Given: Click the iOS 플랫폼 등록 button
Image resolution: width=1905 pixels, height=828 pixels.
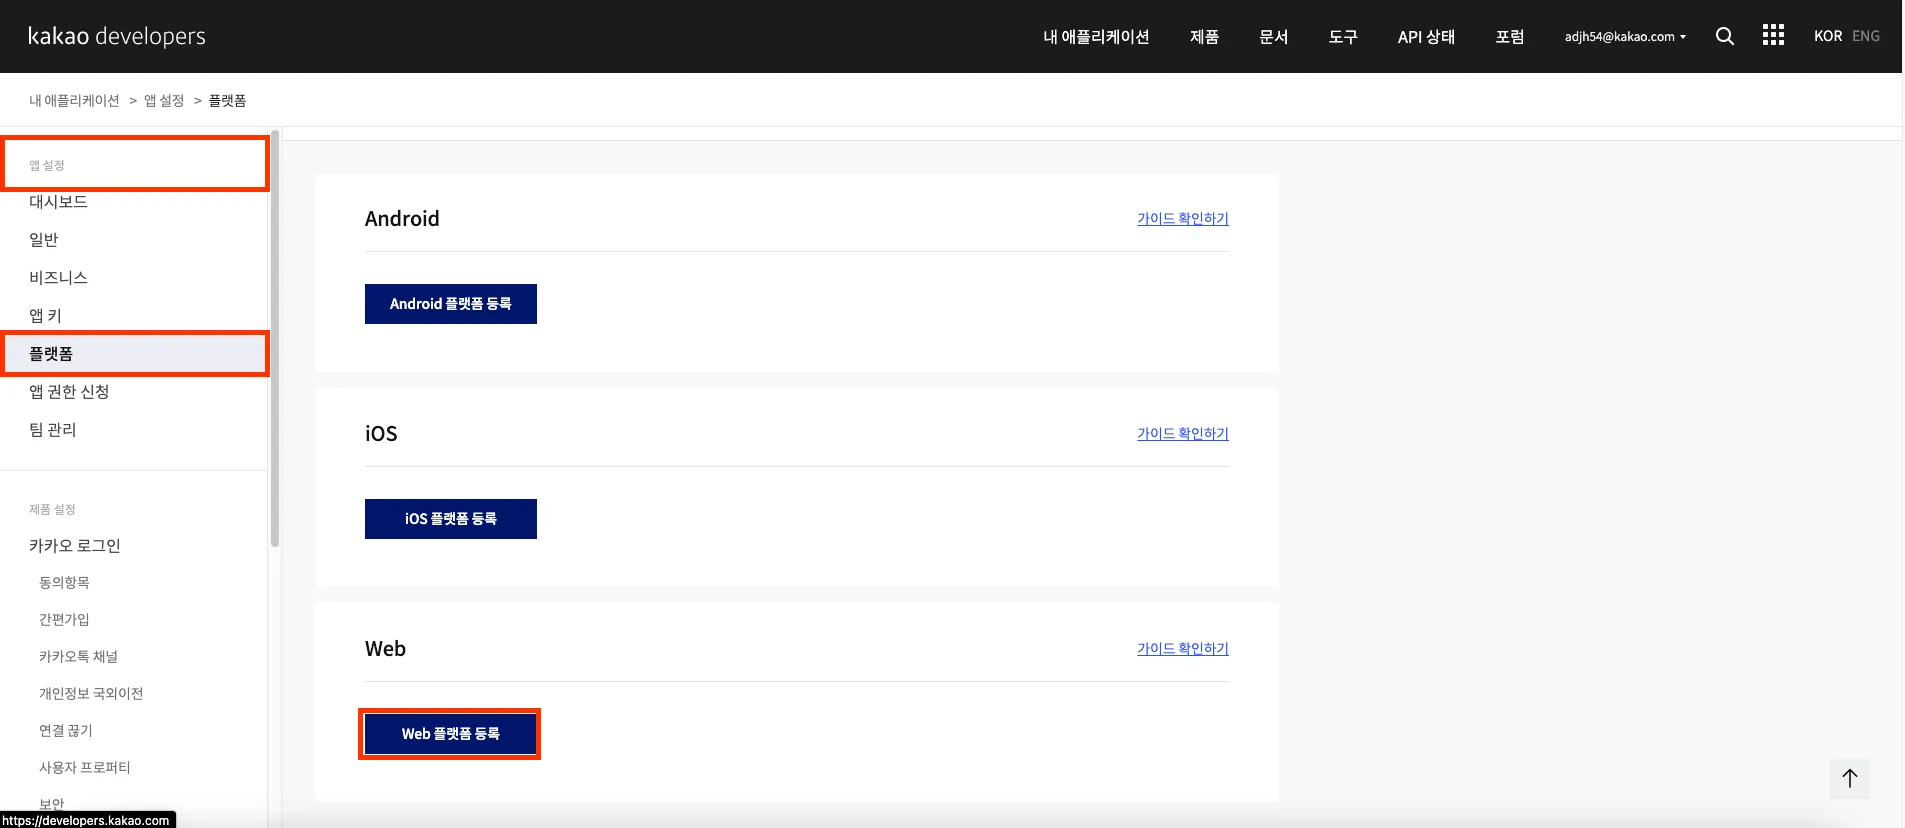Looking at the screenshot, I should click(x=451, y=519).
